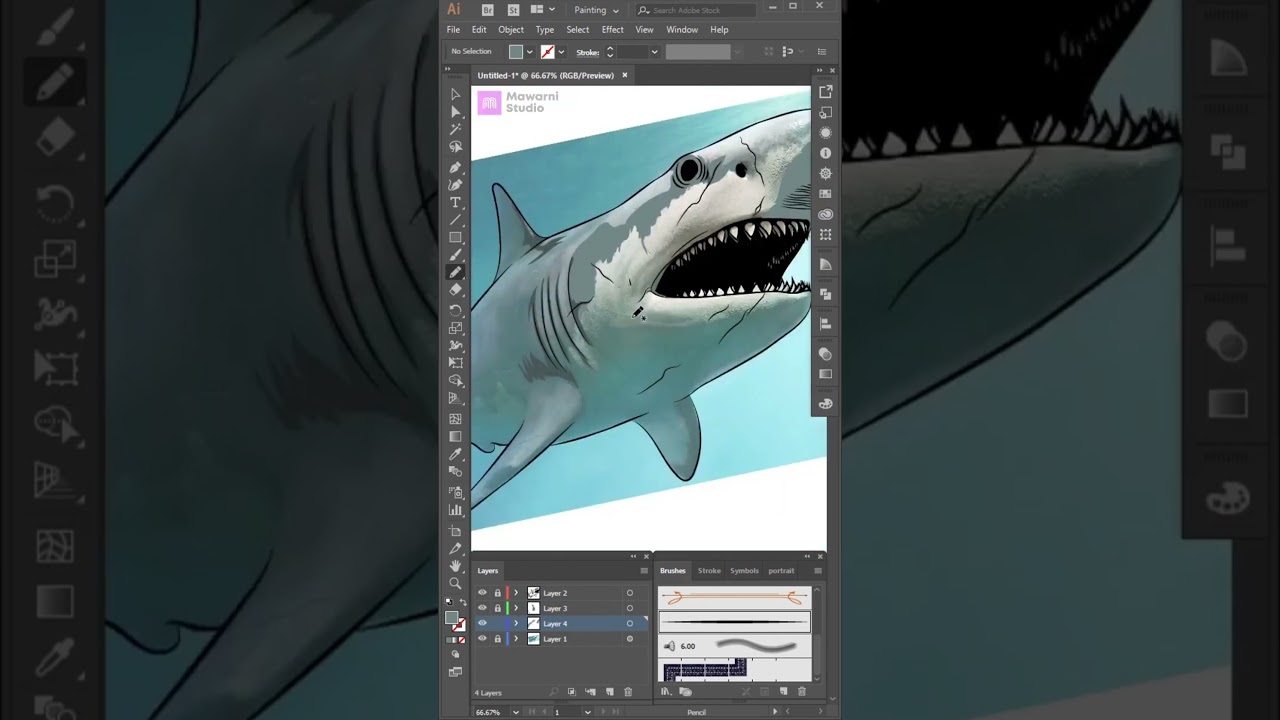Image resolution: width=1280 pixels, height=720 pixels.
Task: Select the Direct Selection tool
Action: [455, 112]
